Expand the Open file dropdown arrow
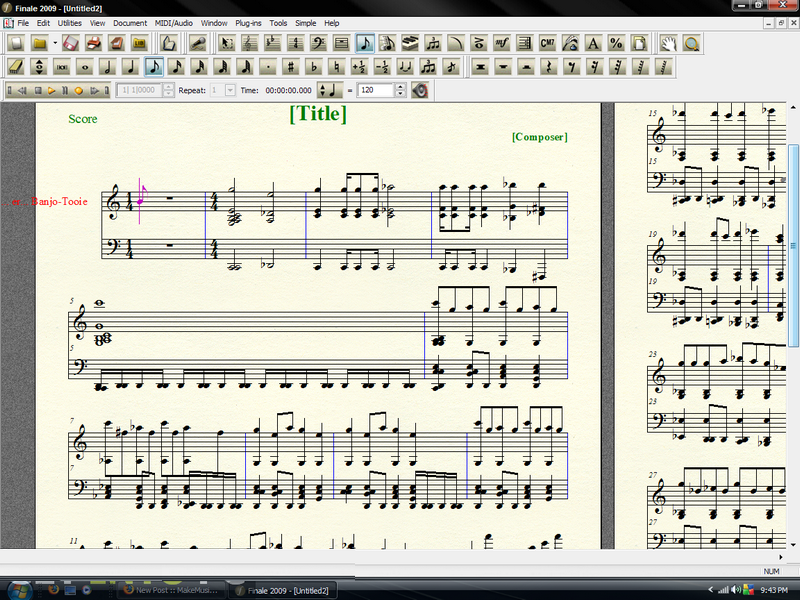Viewport: 800px width, 600px height. [x=55, y=43]
